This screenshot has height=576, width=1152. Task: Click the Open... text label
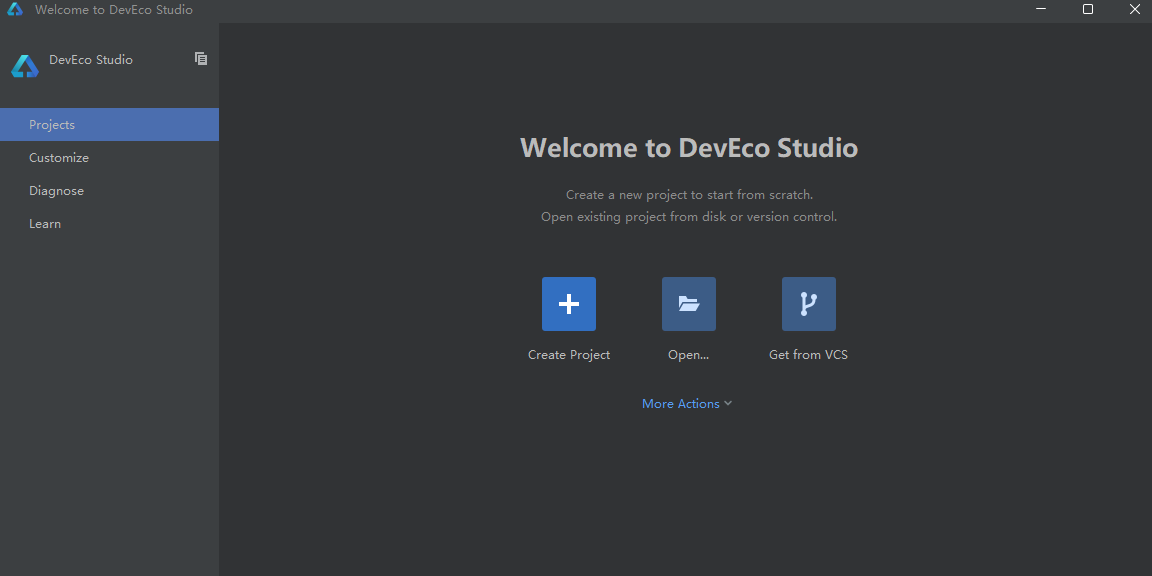[x=688, y=355]
